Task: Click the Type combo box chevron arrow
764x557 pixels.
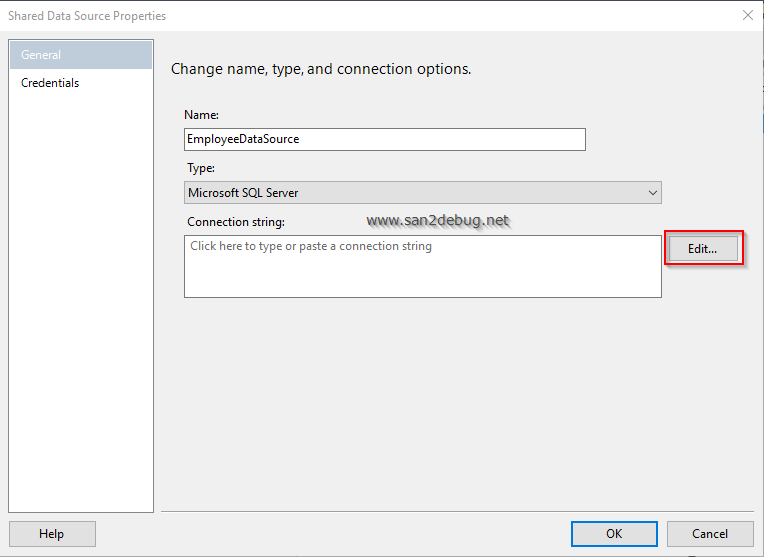Action: click(x=653, y=192)
